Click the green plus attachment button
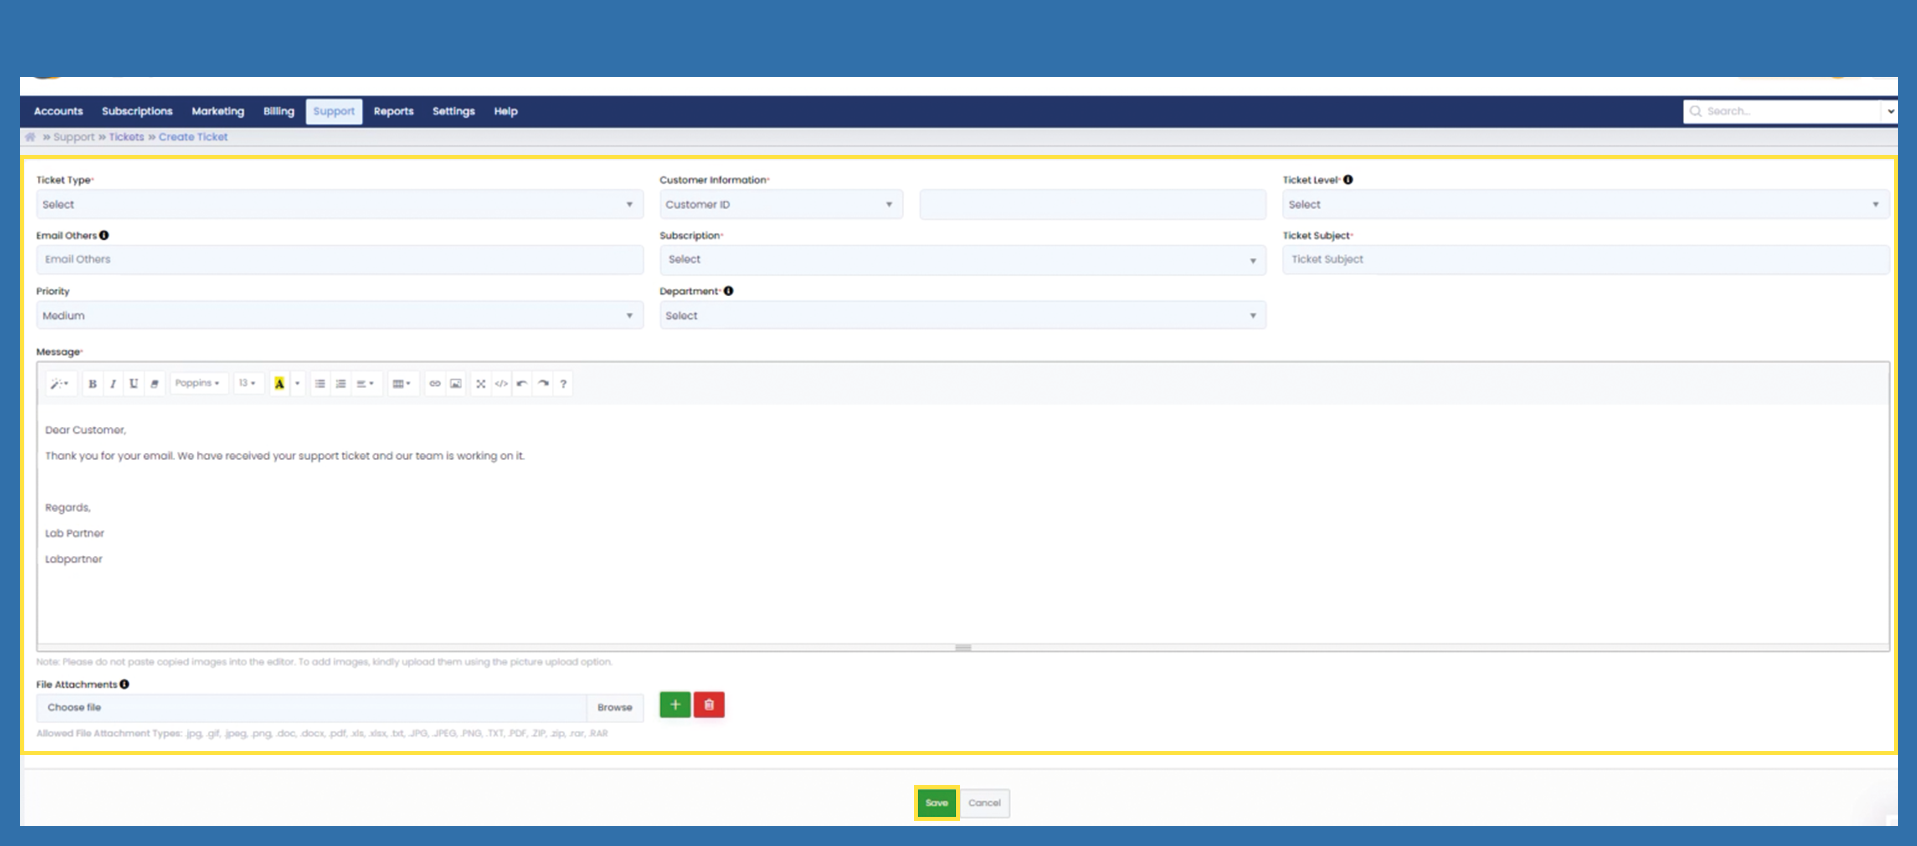This screenshot has width=1917, height=846. 675,705
